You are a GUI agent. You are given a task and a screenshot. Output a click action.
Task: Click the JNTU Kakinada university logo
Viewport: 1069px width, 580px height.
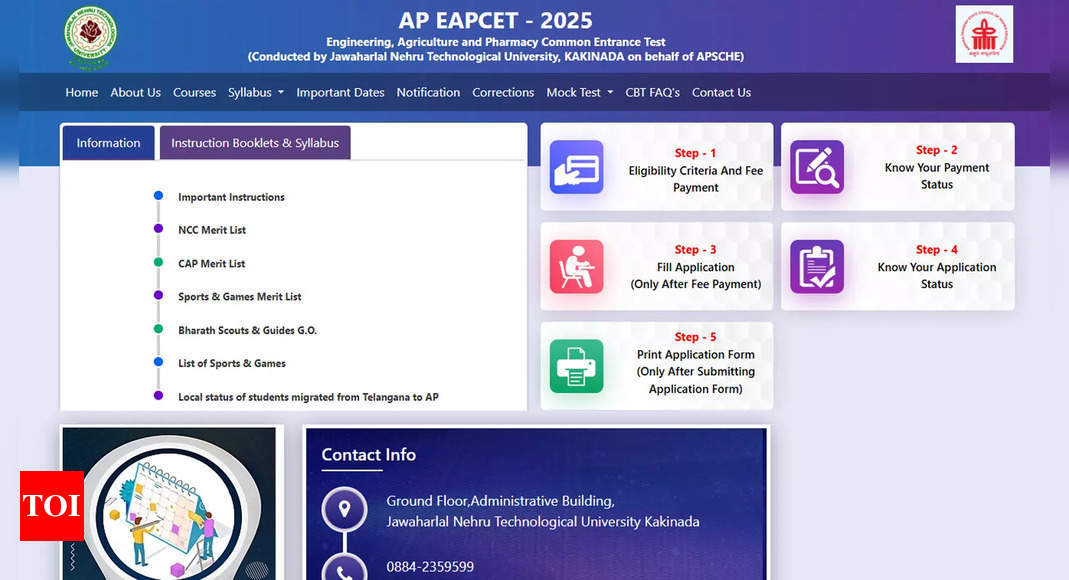[90, 36]
